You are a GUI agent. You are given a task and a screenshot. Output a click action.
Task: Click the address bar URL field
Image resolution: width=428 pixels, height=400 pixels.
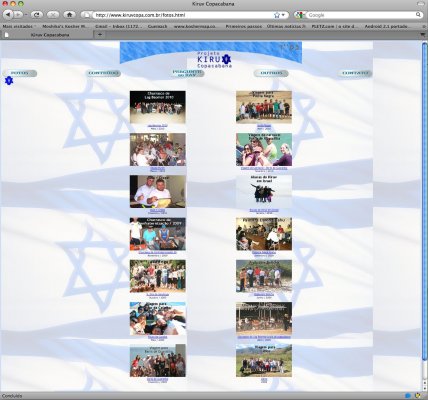pyautogui.click(x=183, y=15)
